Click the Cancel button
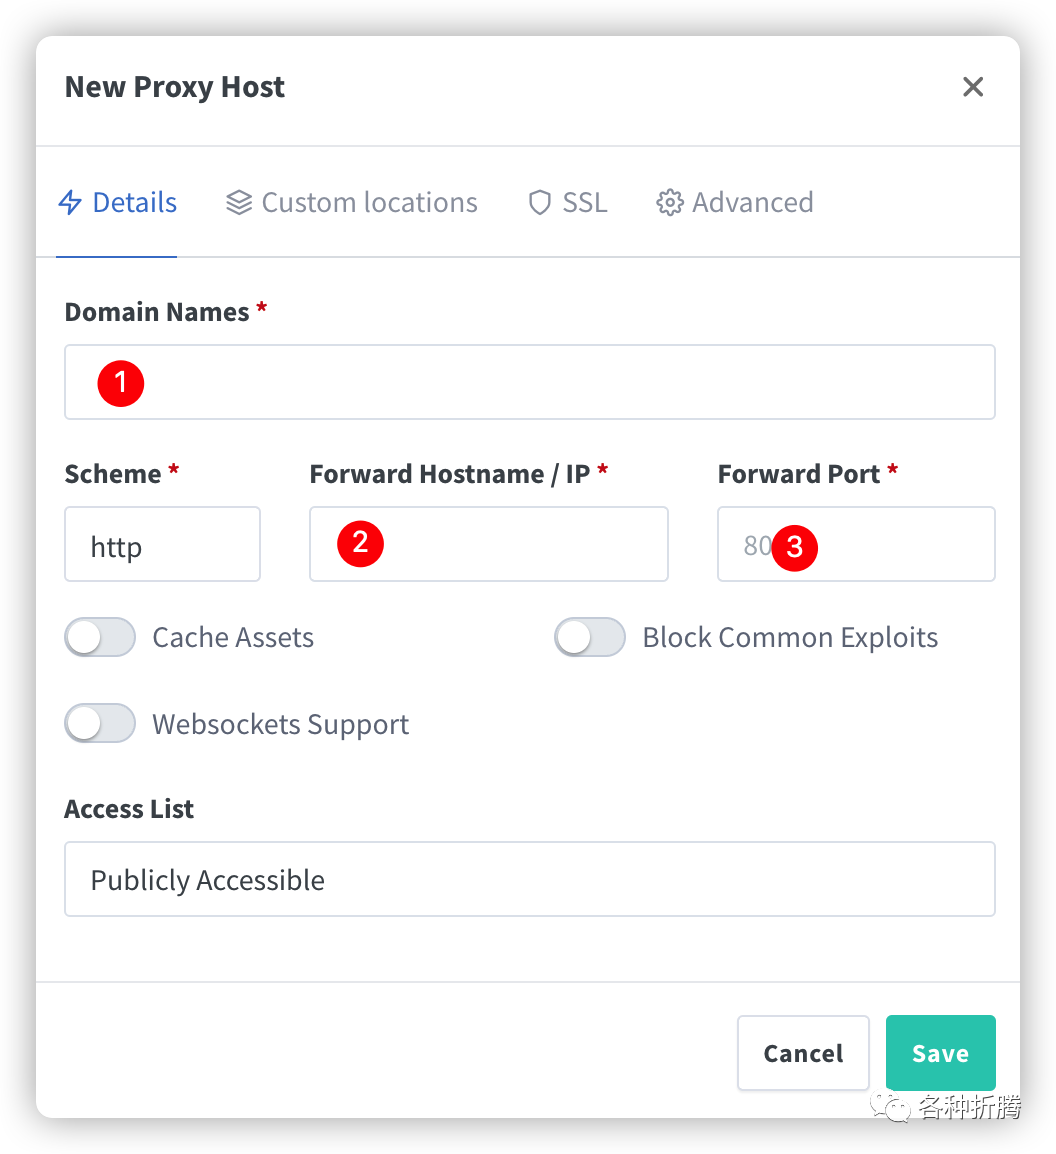1056x1154 pixels. [803, 1053]
